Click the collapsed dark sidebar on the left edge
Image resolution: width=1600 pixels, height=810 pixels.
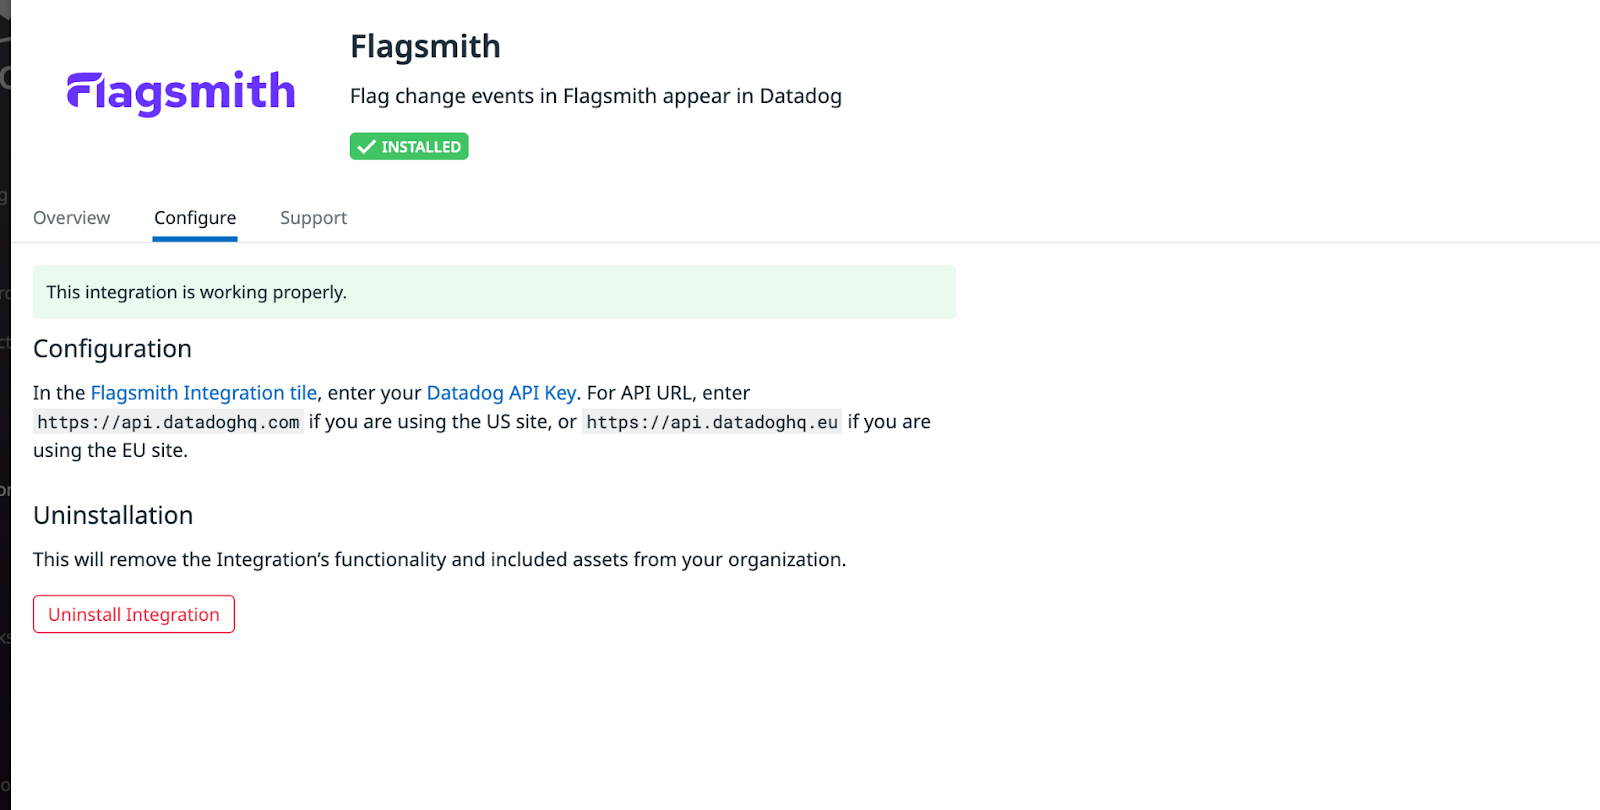click(5, 400)
